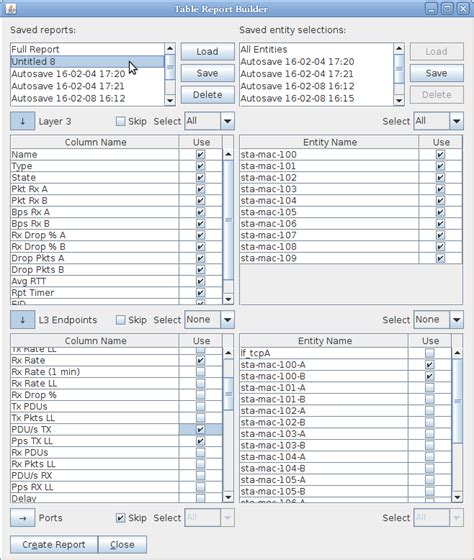Select All Entities saved entity selection

pyautogui.click(x=316, y=49)
